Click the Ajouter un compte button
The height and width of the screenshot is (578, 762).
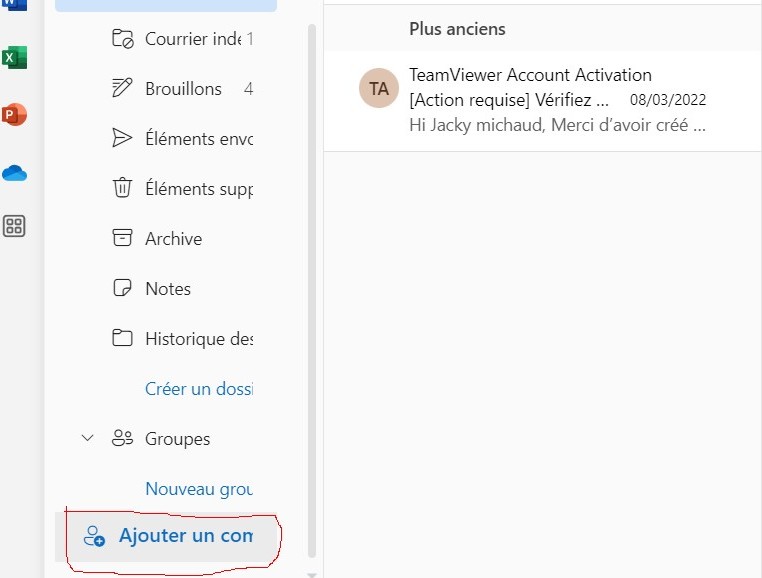click(170, 536)
